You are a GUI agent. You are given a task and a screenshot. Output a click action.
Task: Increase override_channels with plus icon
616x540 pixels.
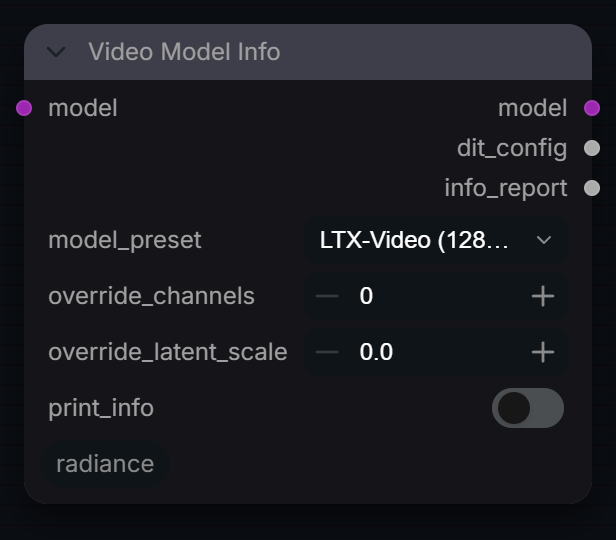tap(543, 296)
